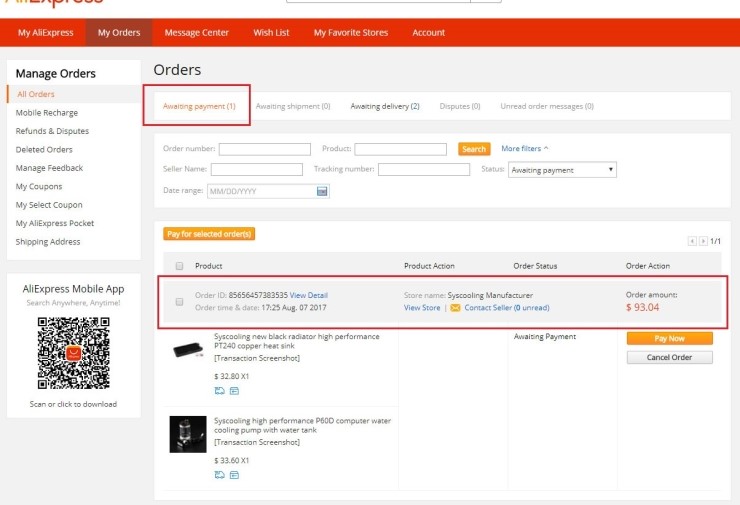Open My AliExpress menu

tap(46, 33)
